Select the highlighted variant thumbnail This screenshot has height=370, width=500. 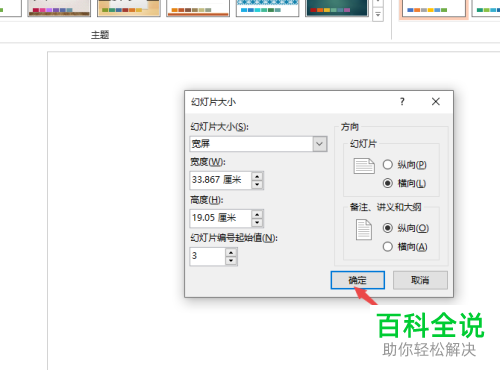(x=434, y=8)
